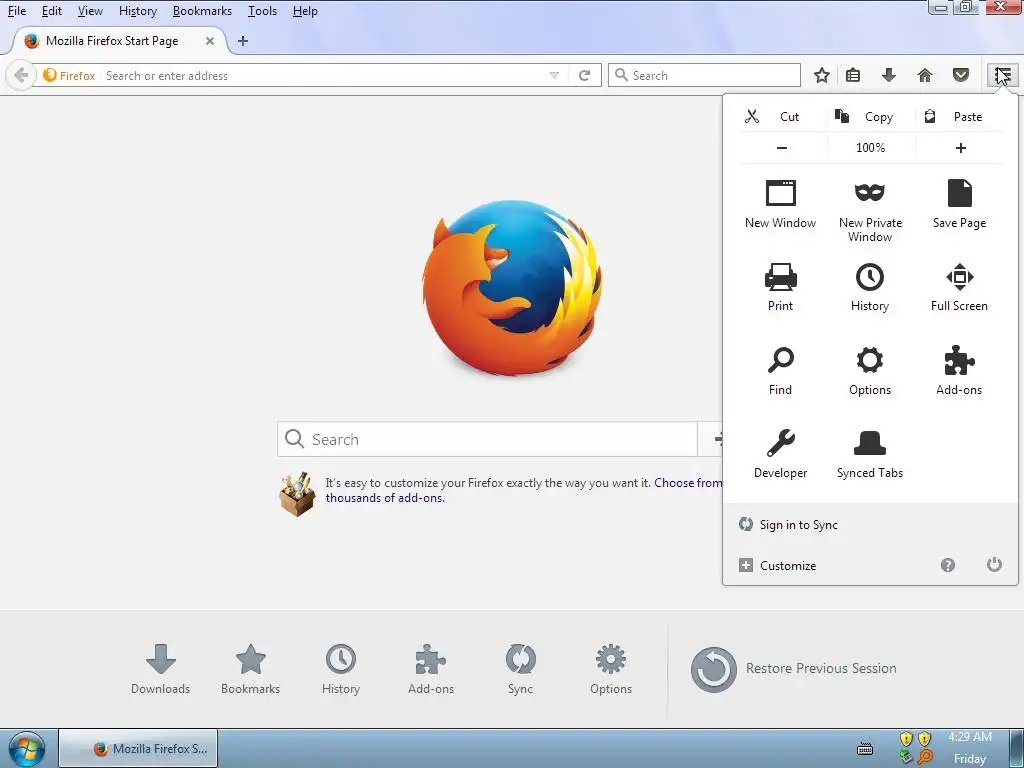This screenshot has width=1024, height=768.
Task: Open Add-ons from the menu panel
Action: pos(959,371)
